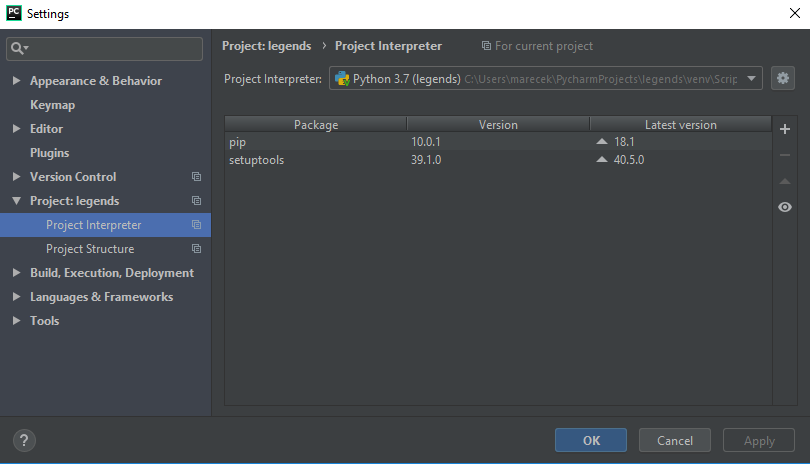Expand the Build, Execution, Deployment section
Screen dimensions: 810x464
coord(17,273)
